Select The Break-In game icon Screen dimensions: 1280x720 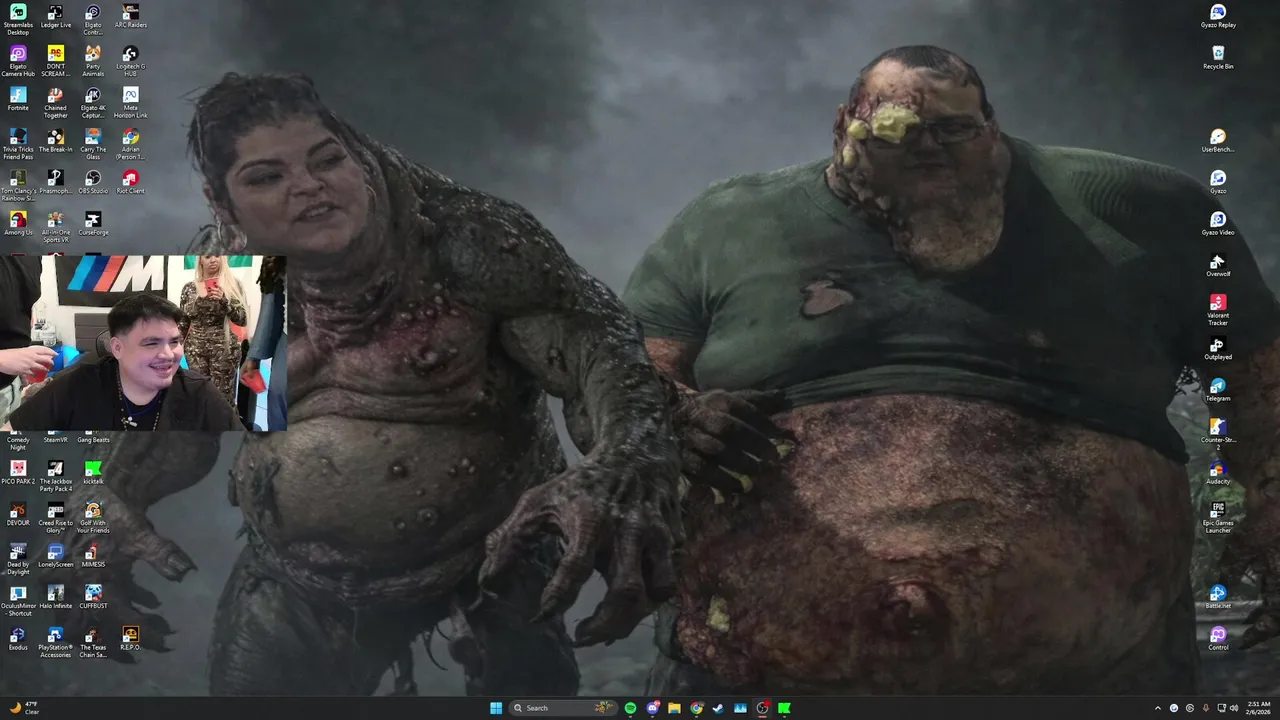click(56, 141)
